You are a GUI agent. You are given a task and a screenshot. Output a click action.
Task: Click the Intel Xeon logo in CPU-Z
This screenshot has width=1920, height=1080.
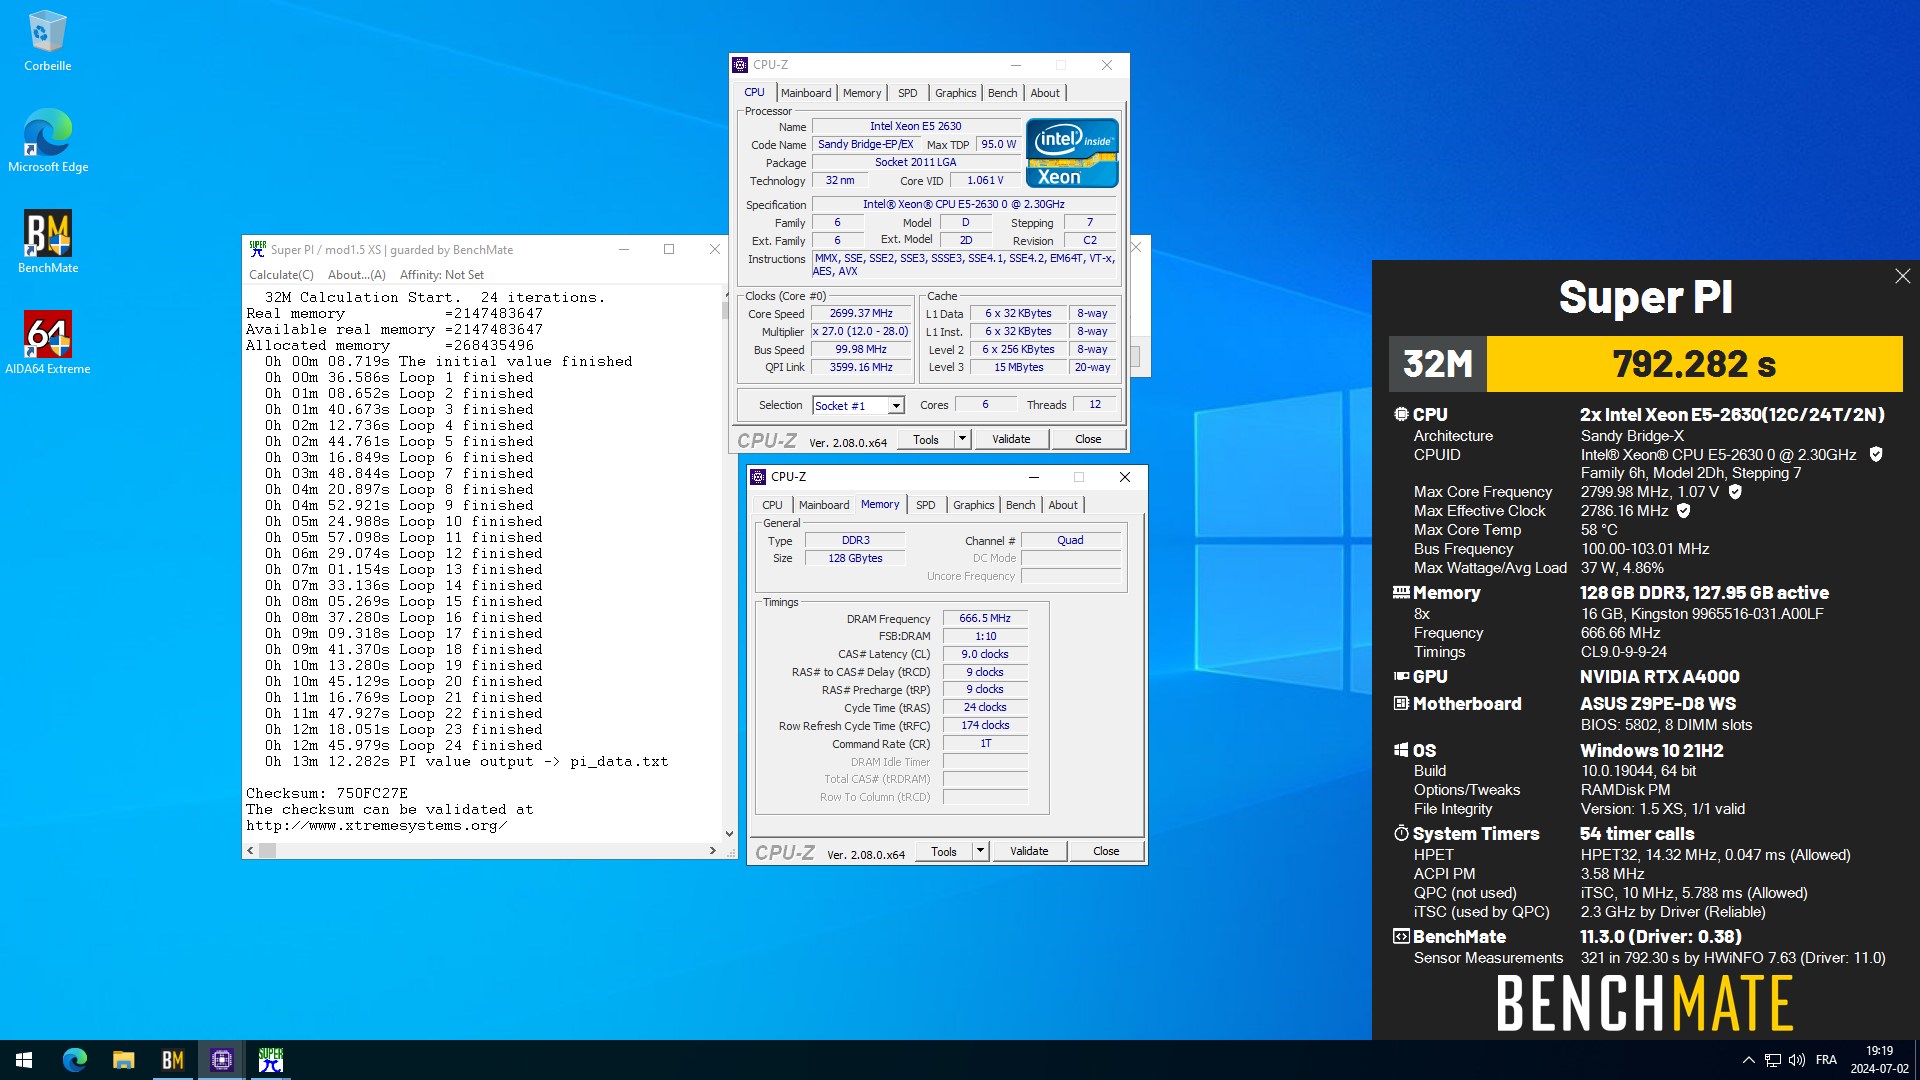pyautogui.click(x=1072, y=153)
